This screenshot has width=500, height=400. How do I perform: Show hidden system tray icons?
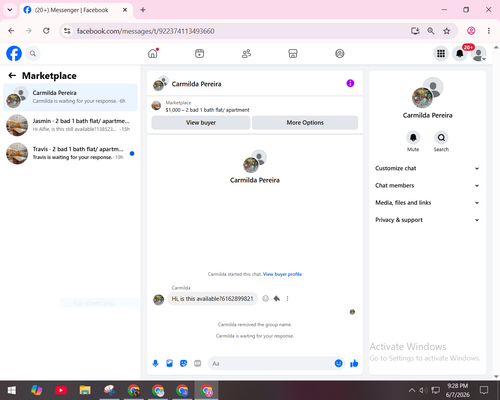412,390
